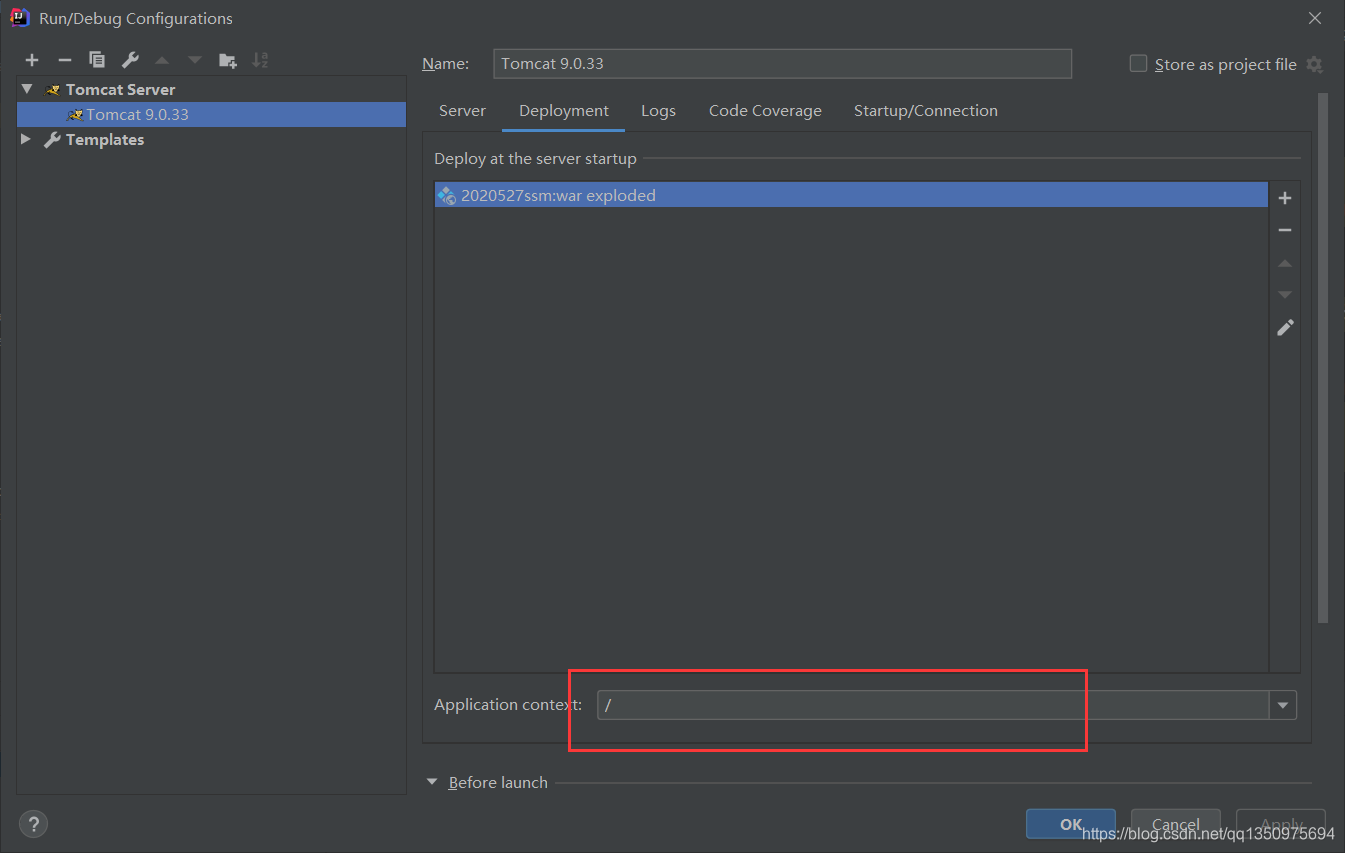The width and height of the screenshot is (1345, 853).
Task: Move artifact up in deployment list
Action: coord(1285,263)
